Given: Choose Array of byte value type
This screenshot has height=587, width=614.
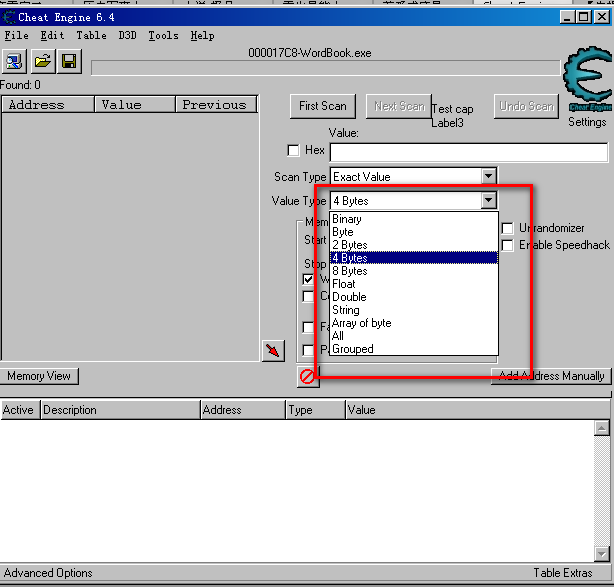Looking at the screenshot, I should [x=414, y=323].
